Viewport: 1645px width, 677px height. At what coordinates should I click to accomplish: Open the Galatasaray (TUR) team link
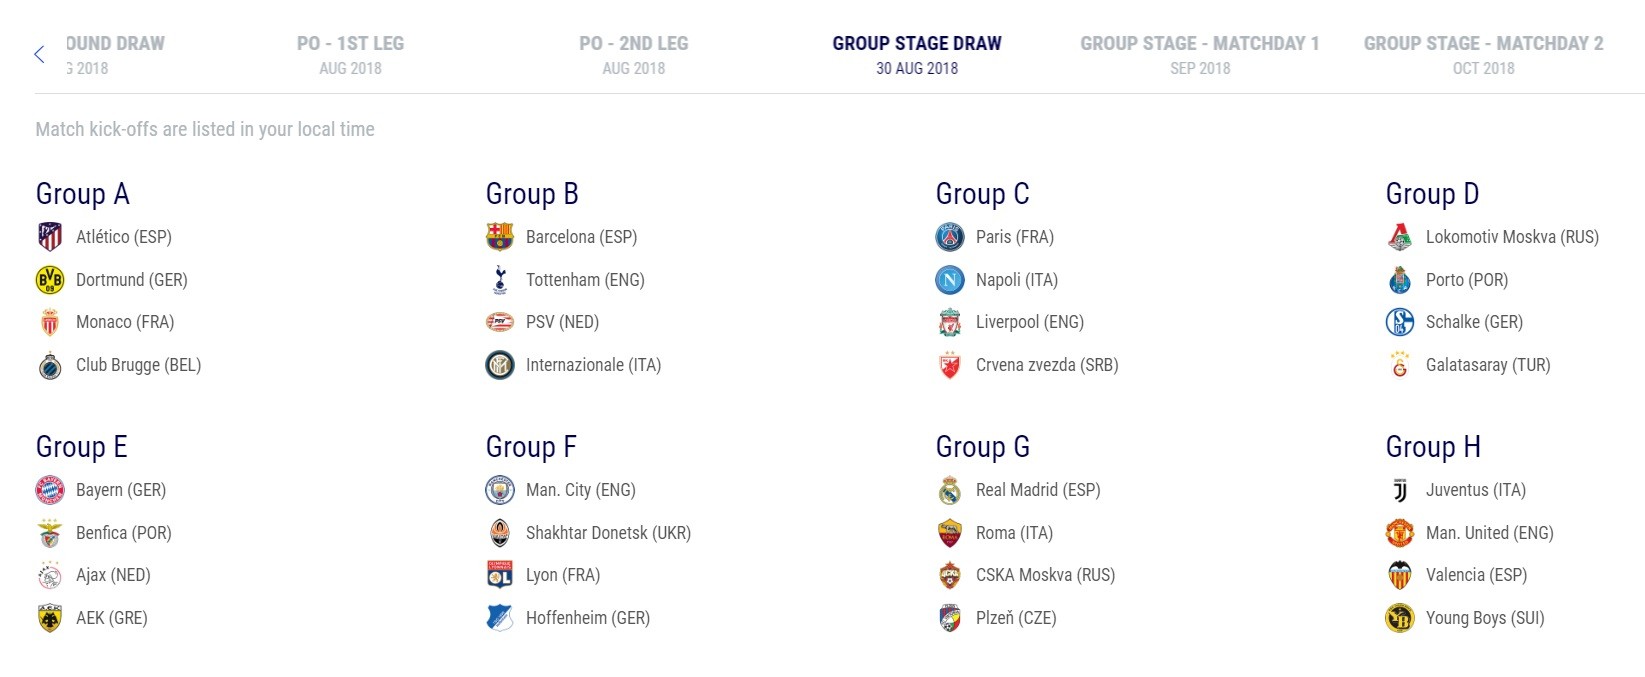coord(1488,365)
